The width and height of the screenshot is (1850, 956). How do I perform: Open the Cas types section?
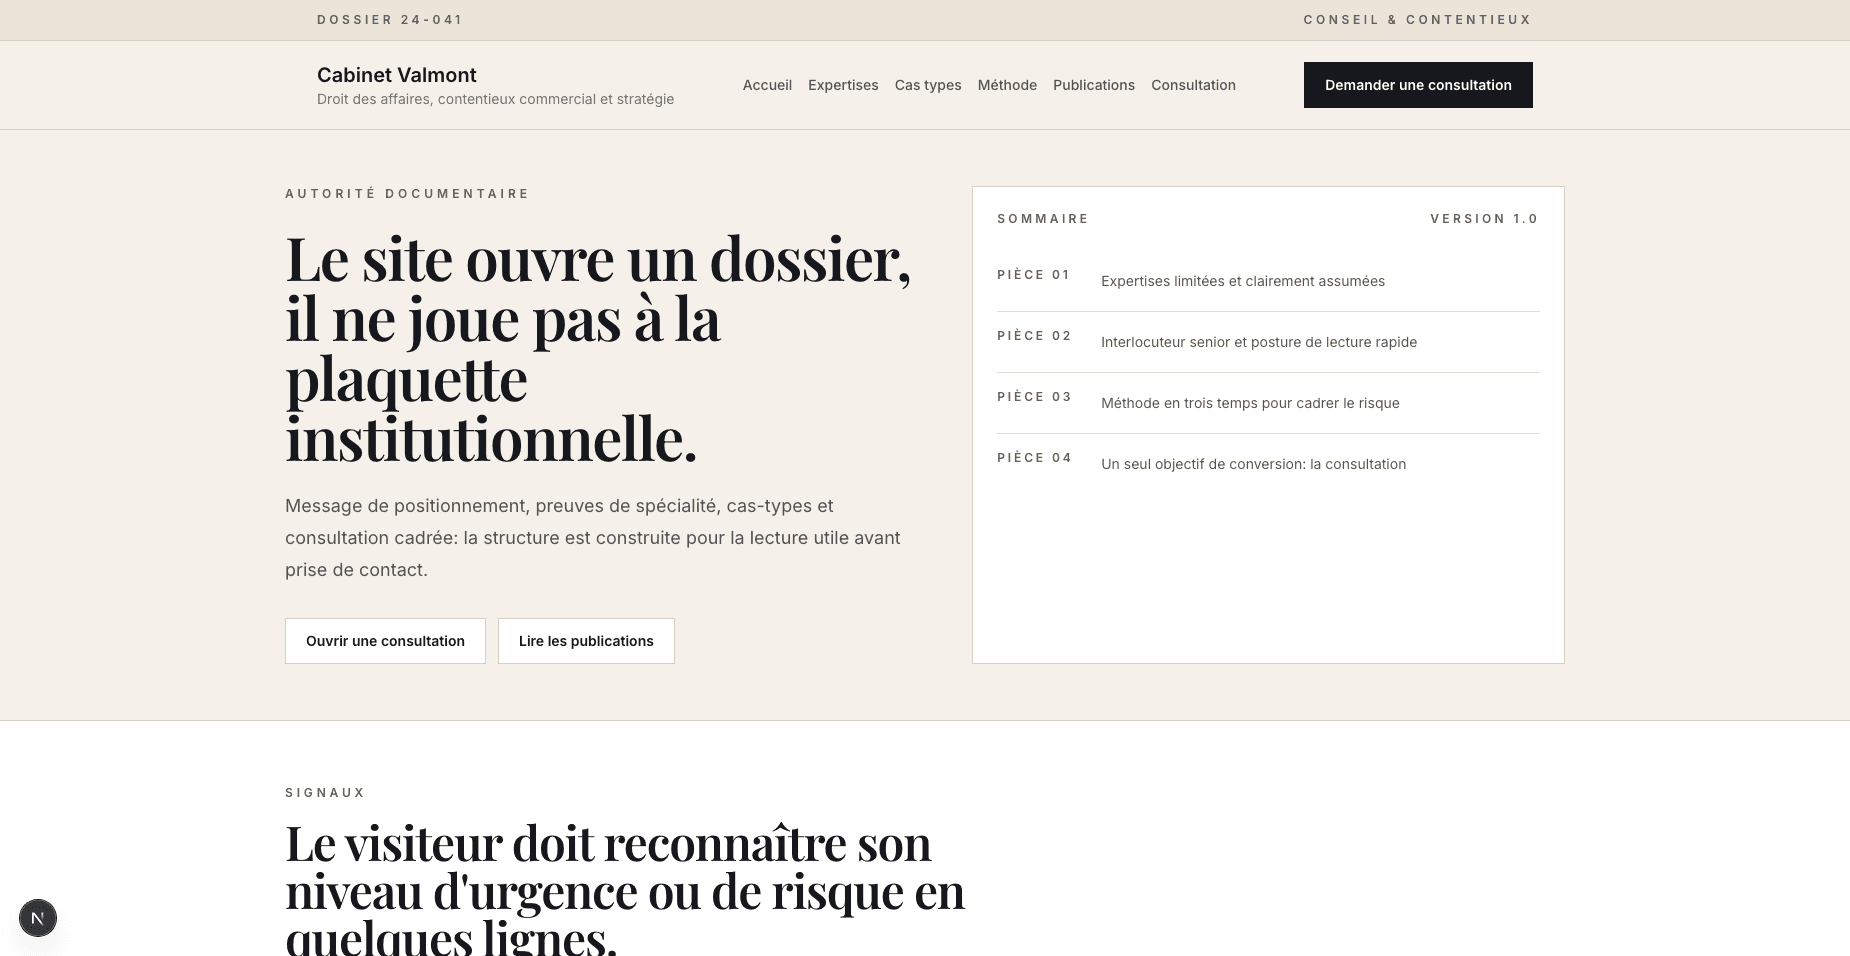(927, 85)
